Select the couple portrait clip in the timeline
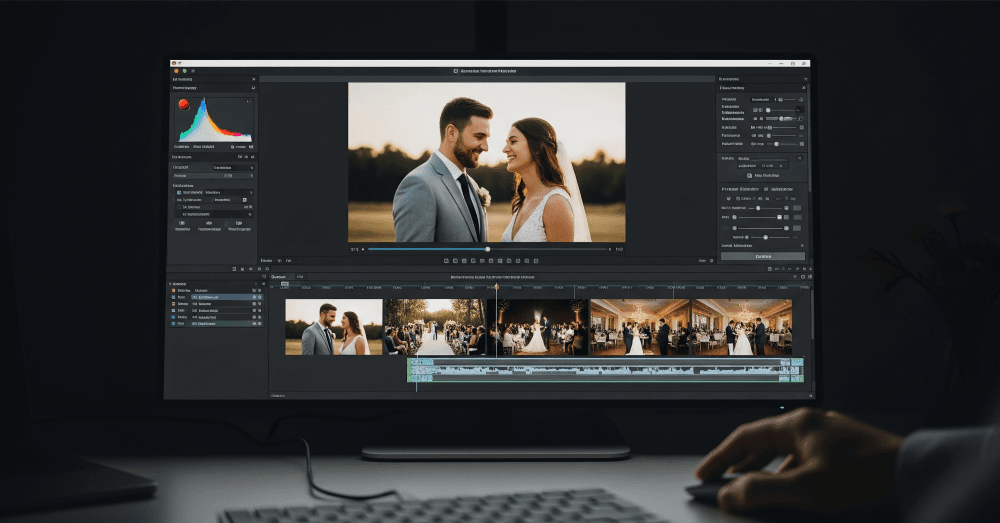This screenshot has width=1000, height=523. pyautogui.click(x=334, y=326)
